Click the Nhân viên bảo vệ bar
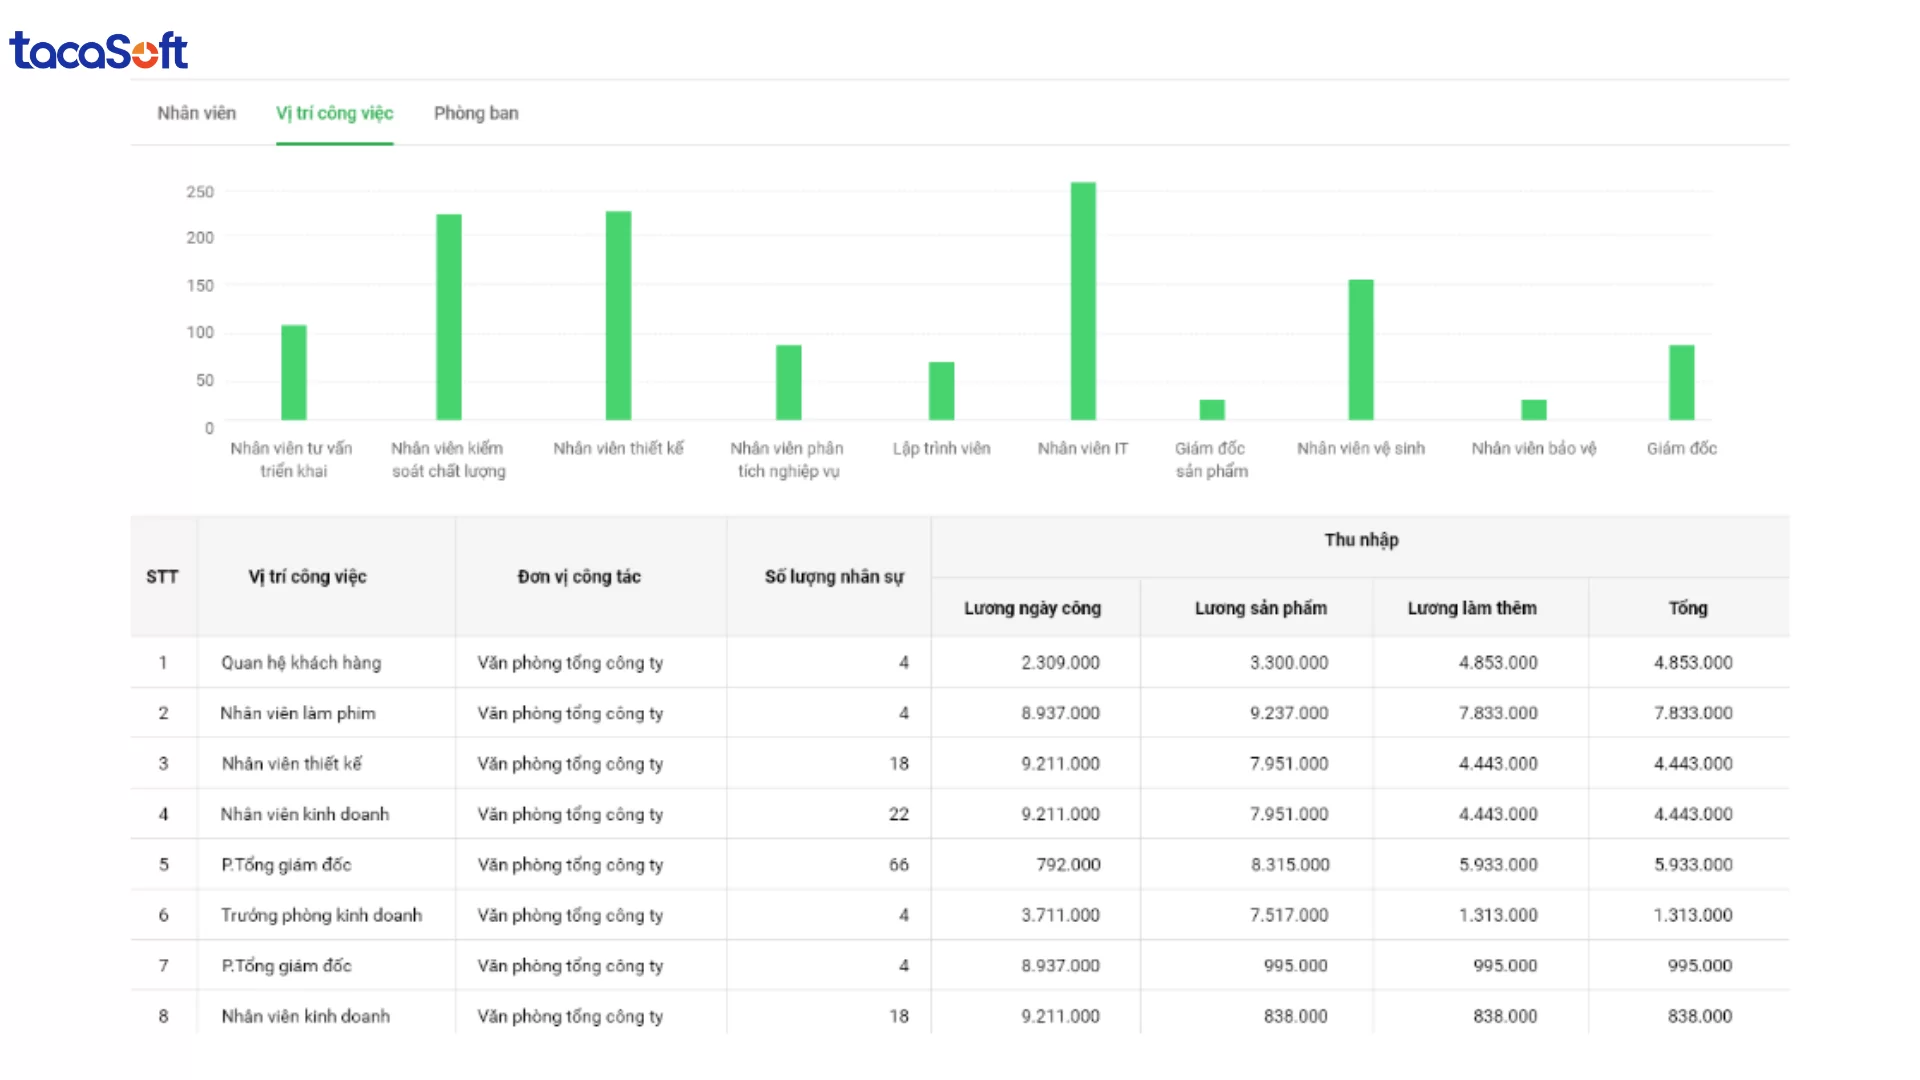This screenshot has height=1080, width=1920. pos(1533,409)
